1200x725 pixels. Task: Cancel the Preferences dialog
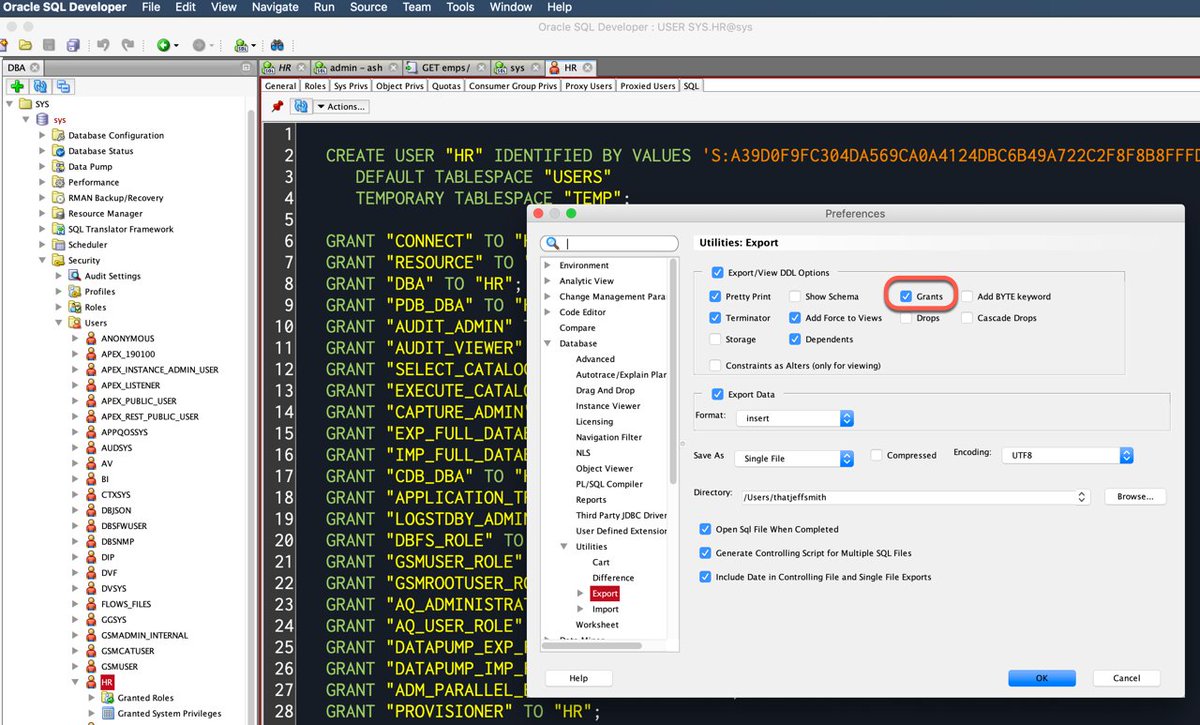[1126, 678]
